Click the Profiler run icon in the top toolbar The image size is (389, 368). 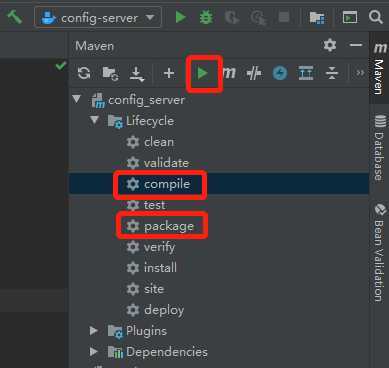pyautogui.click(x=258, y=17)
